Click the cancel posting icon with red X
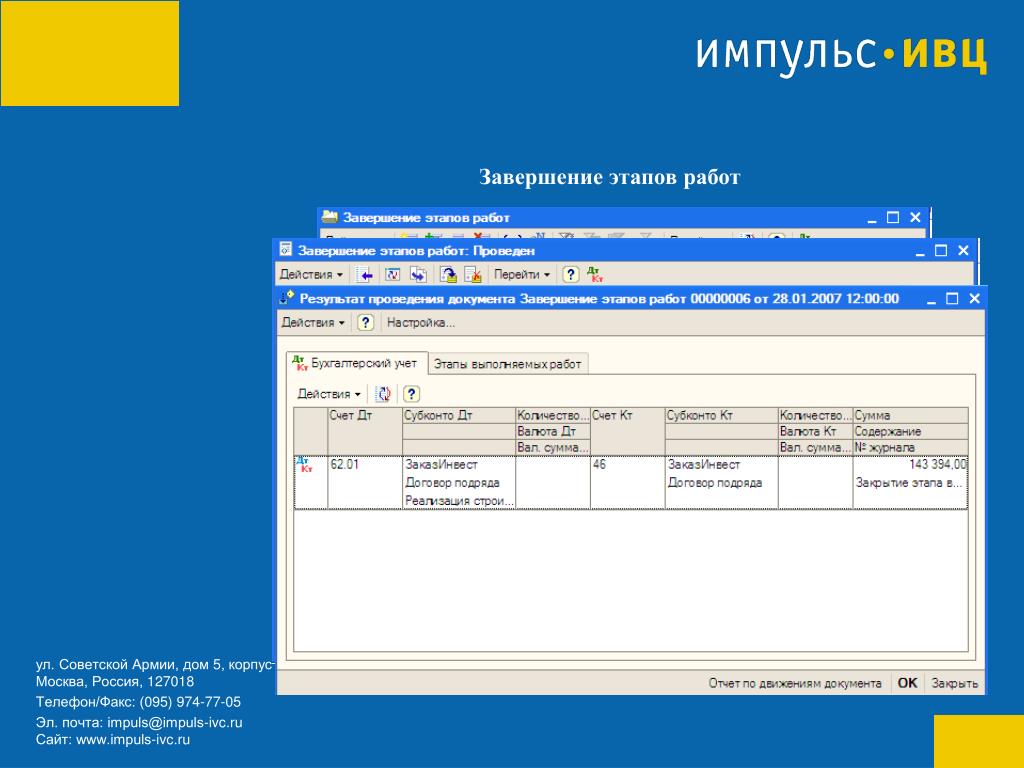Viewport: 1024px width, 768px height. click(x=473, y=275)
